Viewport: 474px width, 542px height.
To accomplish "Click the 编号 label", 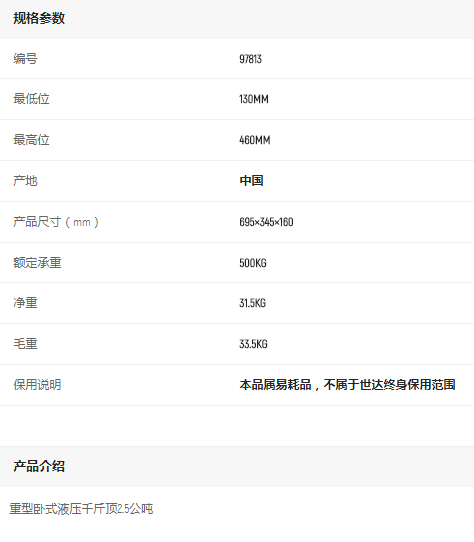I will pos(25,59).
